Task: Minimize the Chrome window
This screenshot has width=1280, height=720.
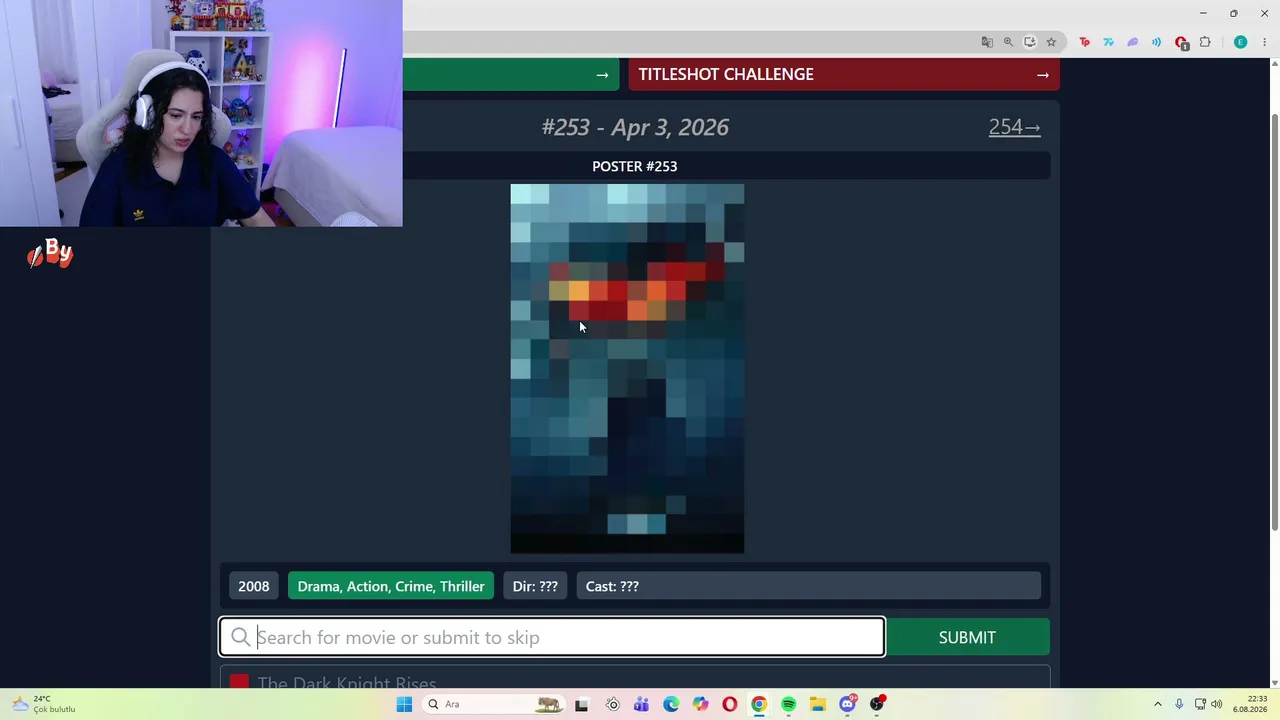Action: [x=1202, y=13]
